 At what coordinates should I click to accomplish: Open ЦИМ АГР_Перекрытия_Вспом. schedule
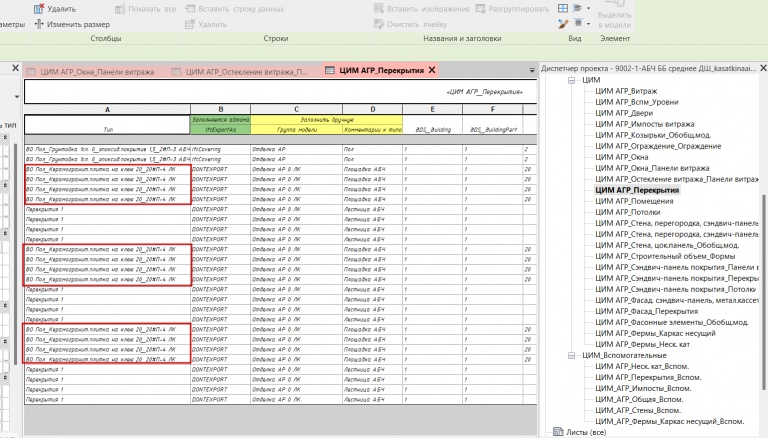pos(648,377)
